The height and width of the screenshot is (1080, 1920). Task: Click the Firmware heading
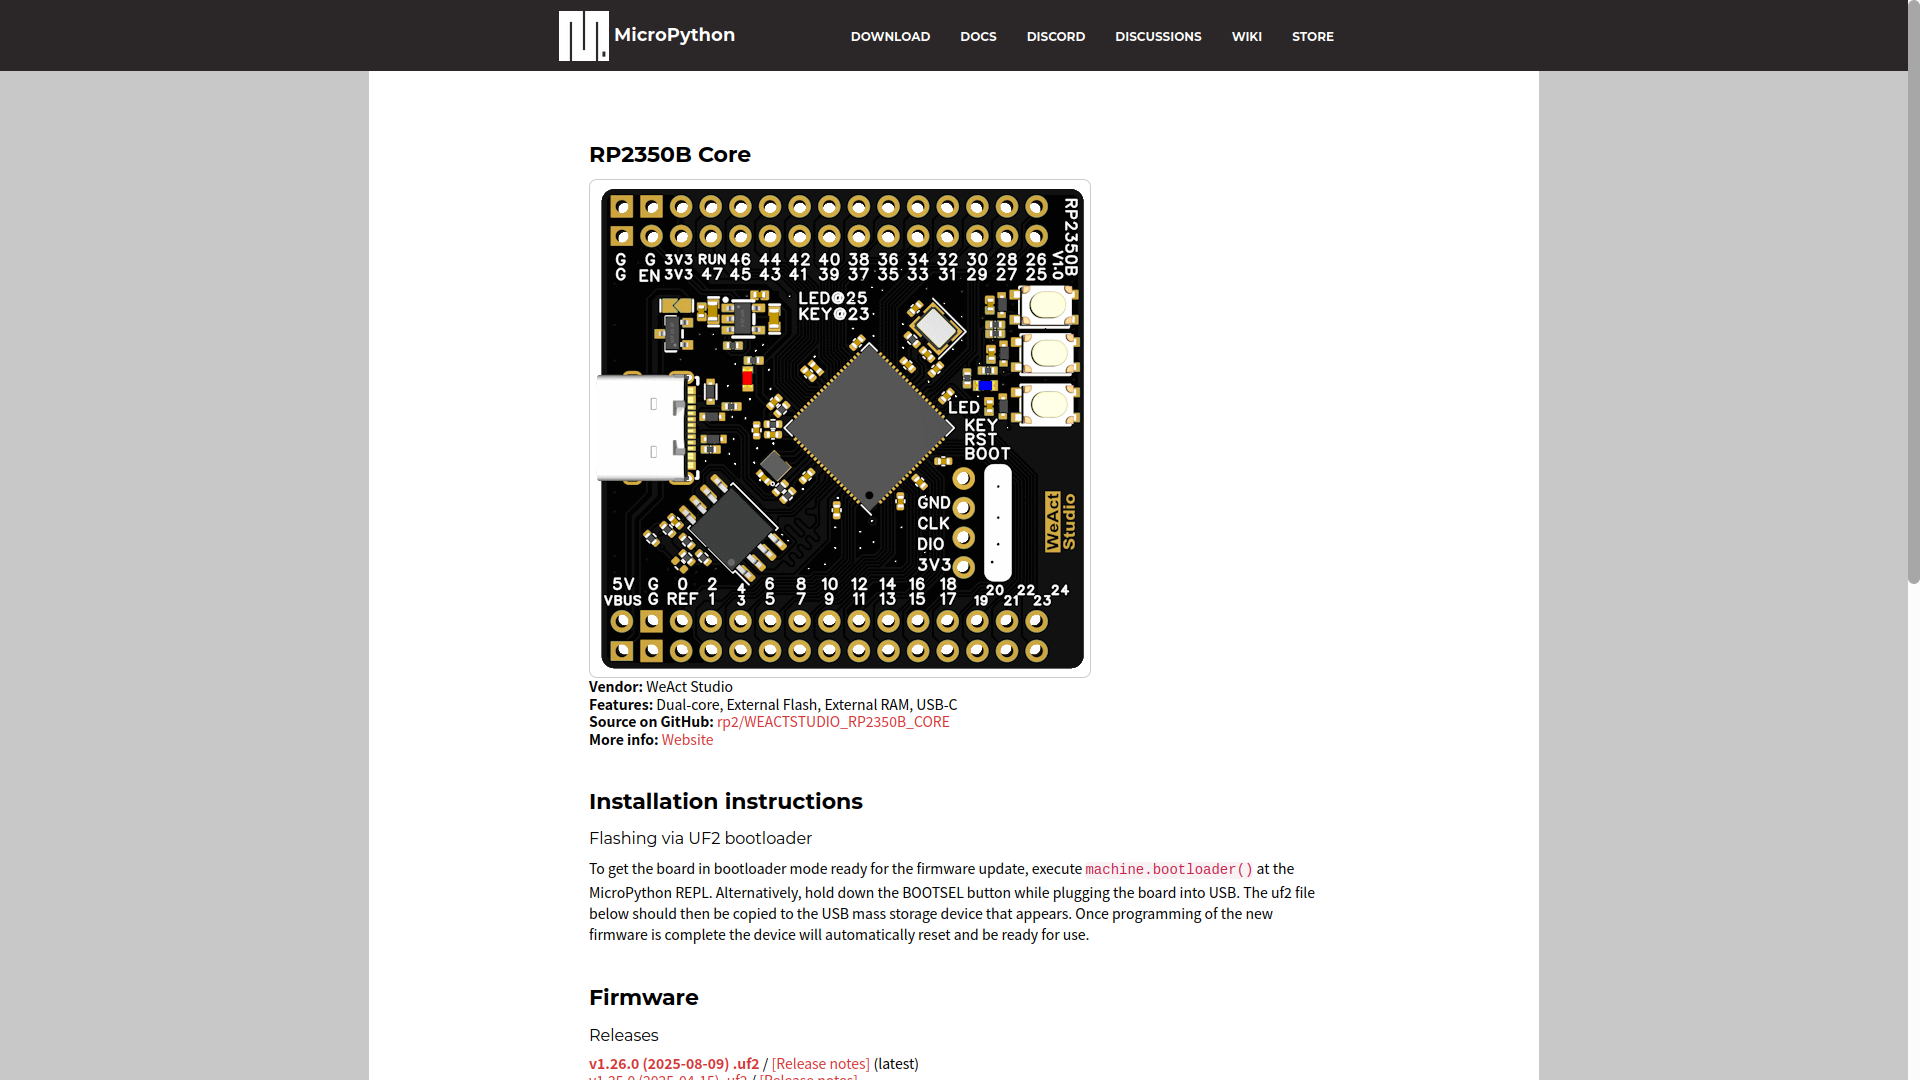pyautogui.click(x=643, y=998)
